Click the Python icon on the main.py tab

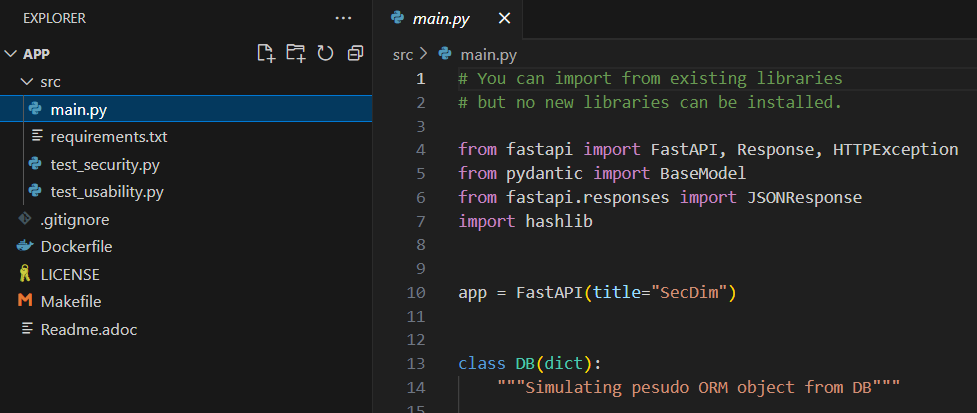(x=397, y=18)
